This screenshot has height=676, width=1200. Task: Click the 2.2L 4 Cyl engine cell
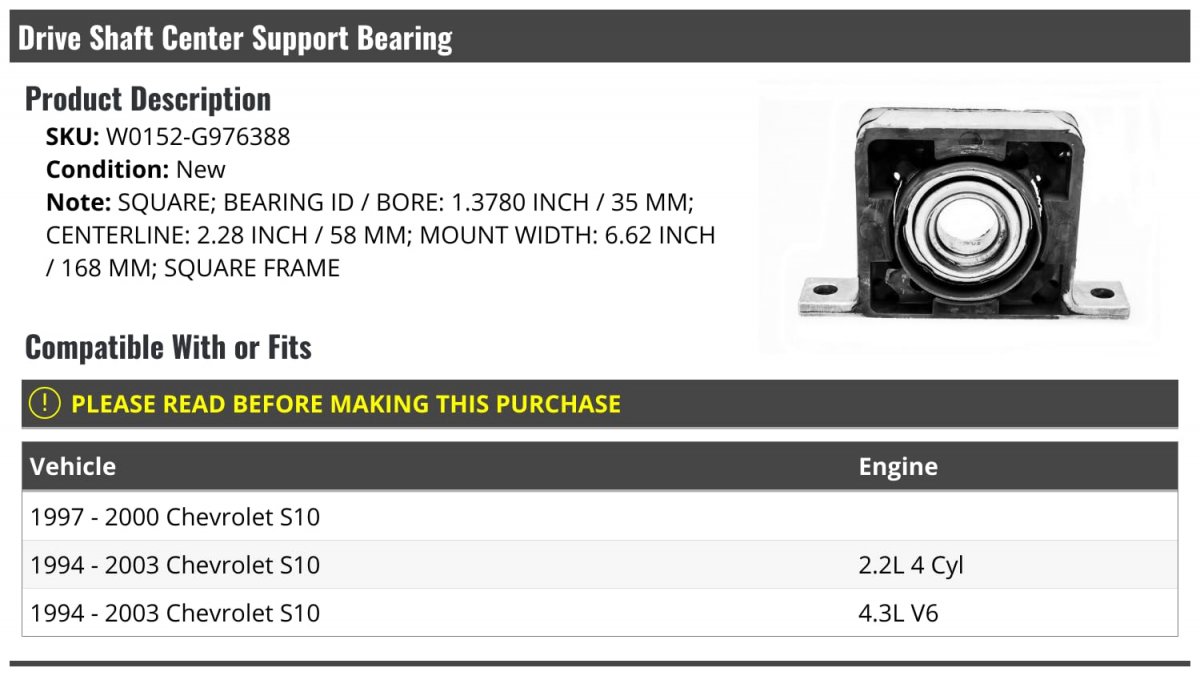pyautogui.click(x=911, y=565)
